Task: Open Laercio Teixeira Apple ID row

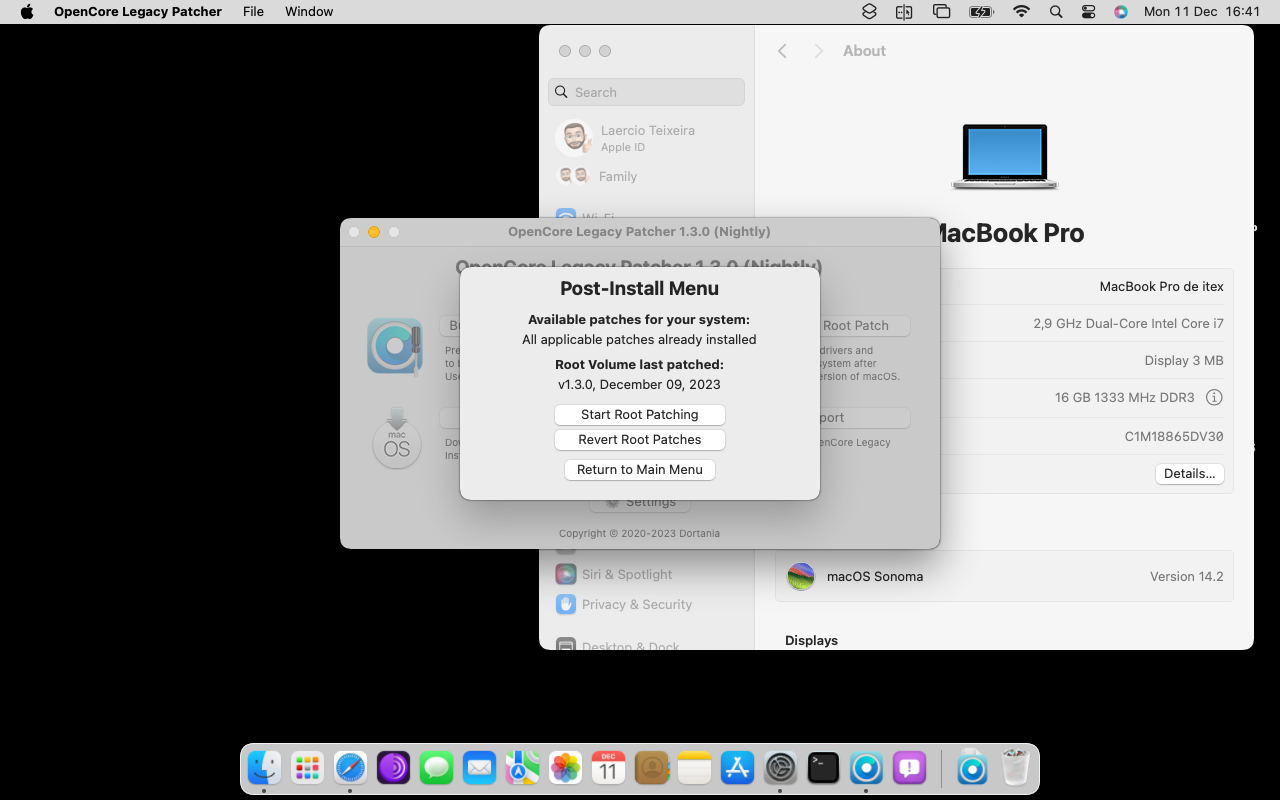Action: coord(646,138)
